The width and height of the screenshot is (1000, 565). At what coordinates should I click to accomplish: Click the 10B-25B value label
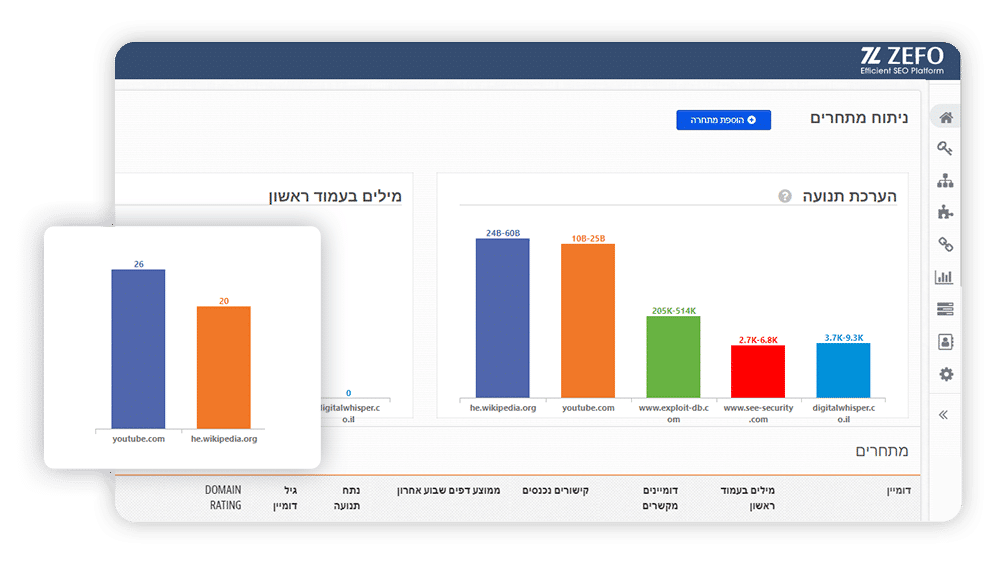588,238
